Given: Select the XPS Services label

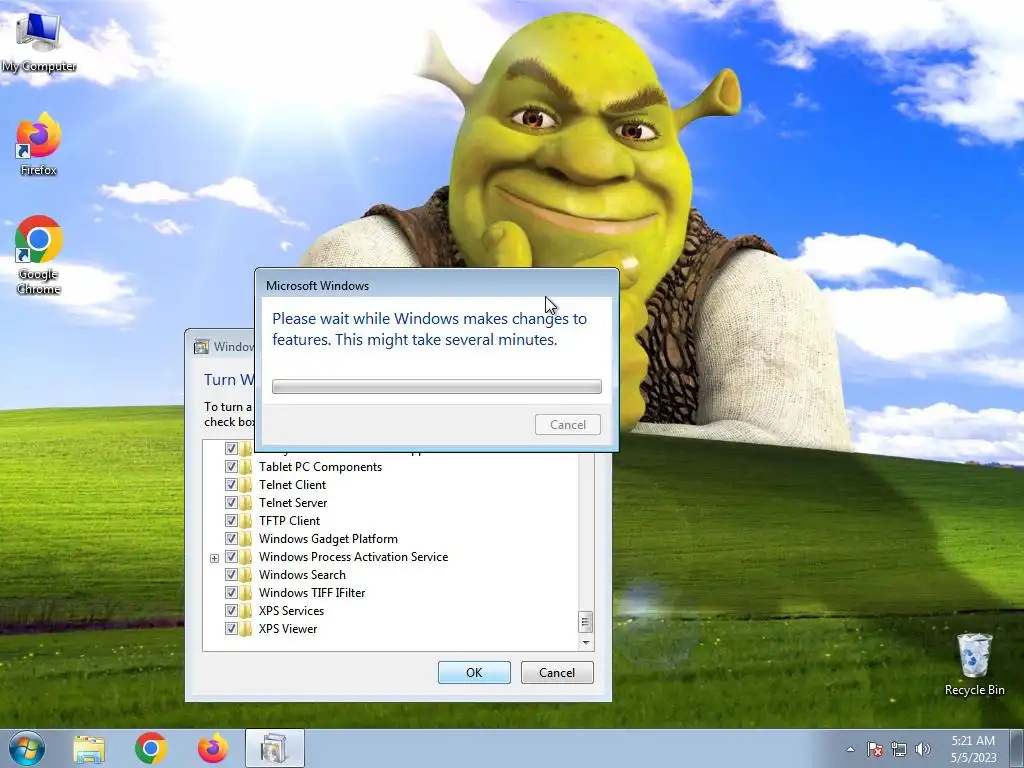Looking at the screenshot, I should pyautogui.click(x=291, y=611).
